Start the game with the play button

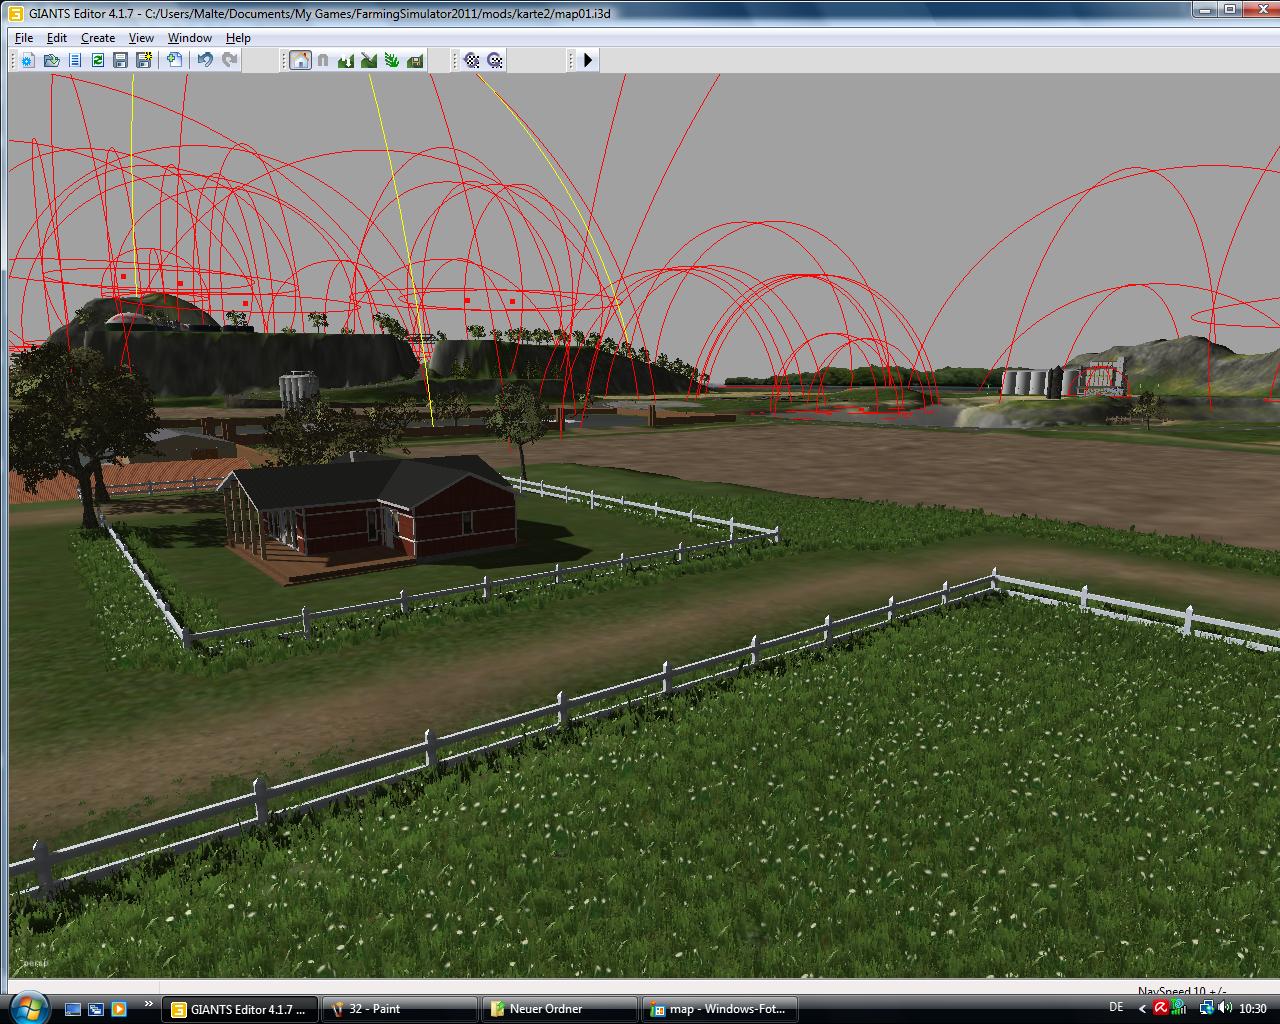(588, 60)
